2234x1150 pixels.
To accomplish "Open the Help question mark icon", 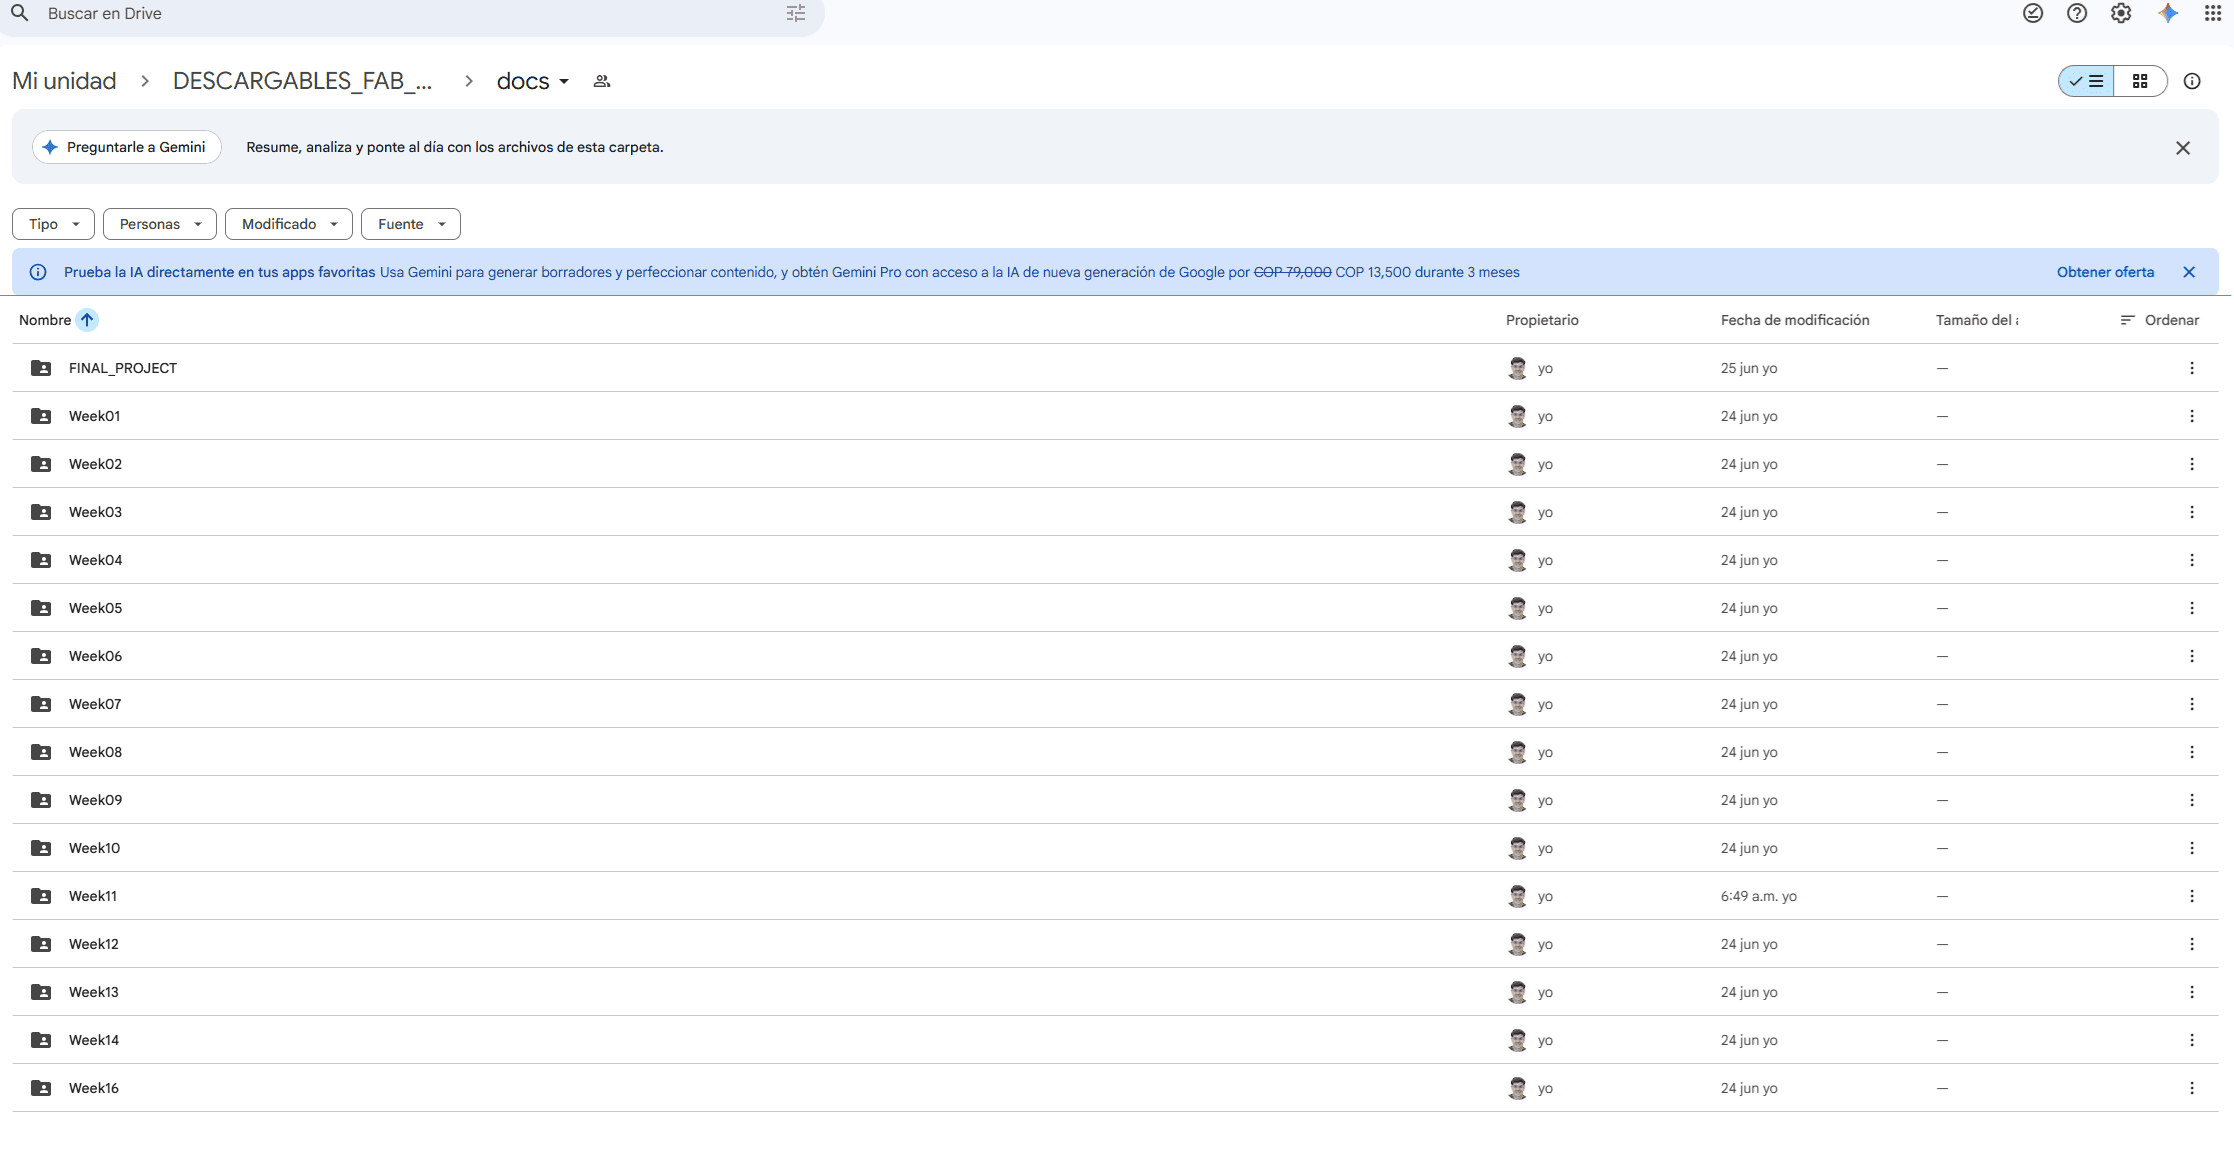I will click(2077, 13).
